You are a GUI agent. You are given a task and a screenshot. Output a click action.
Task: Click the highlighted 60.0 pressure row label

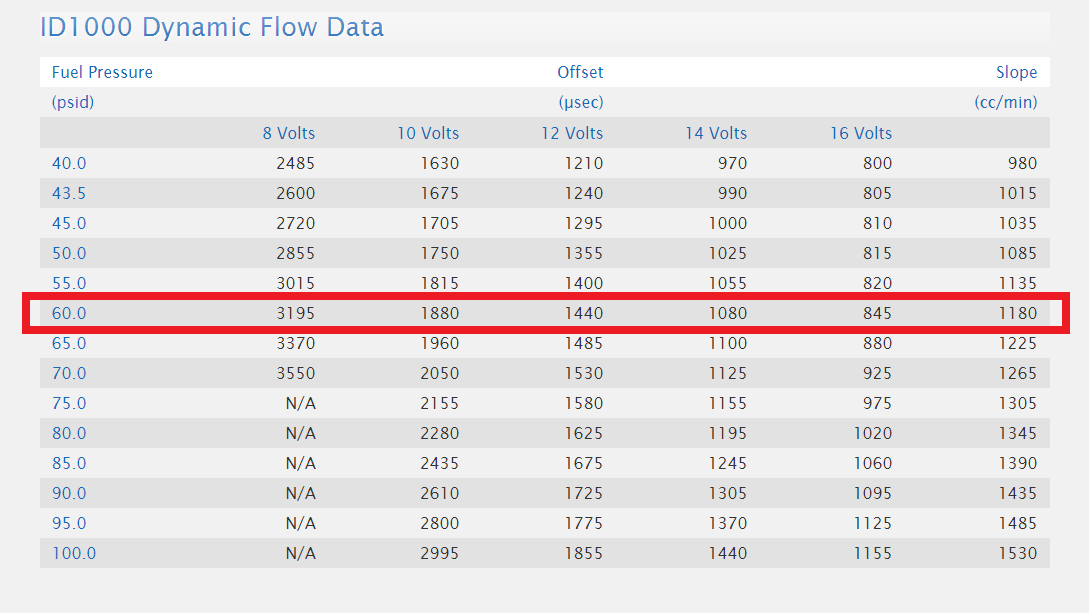[x=69, y=313]
